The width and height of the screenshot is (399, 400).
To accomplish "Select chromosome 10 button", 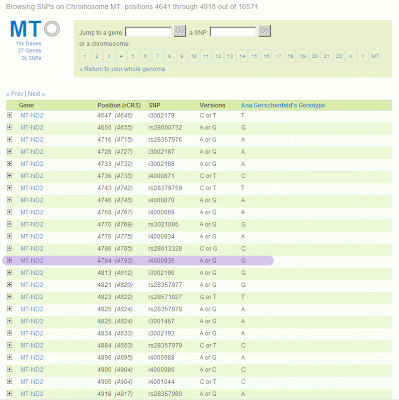I will (194, 56).
